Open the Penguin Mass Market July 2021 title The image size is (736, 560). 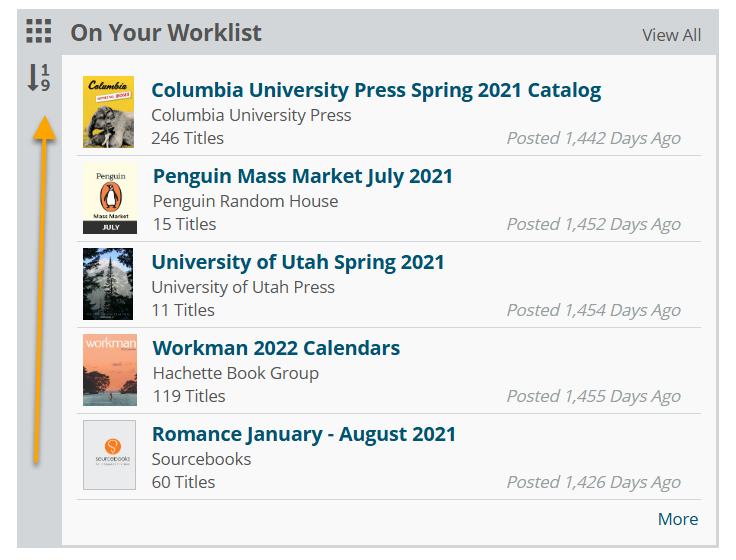pyautogui.click(x=302, y=176)
